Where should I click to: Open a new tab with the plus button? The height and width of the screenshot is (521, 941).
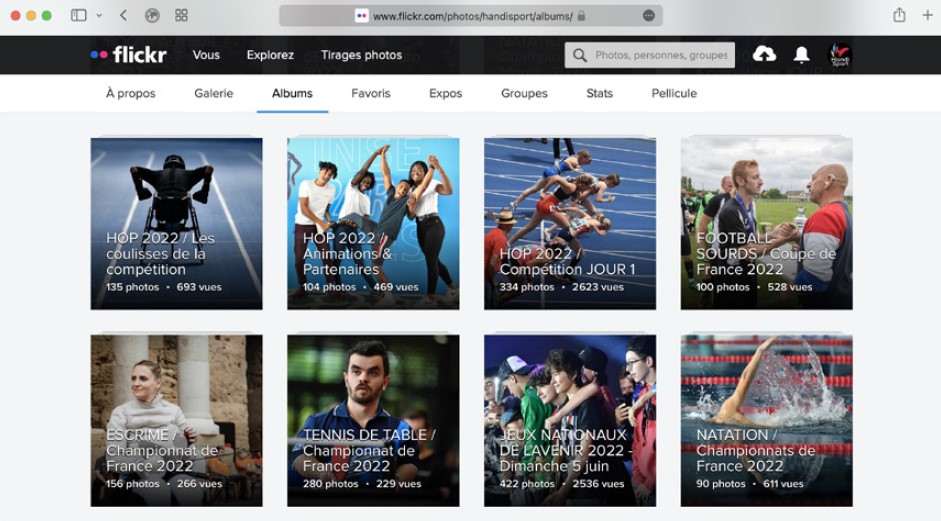927,16
